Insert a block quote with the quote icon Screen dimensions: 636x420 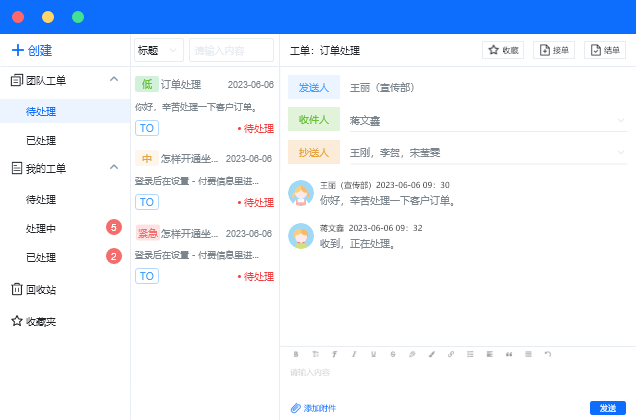click(509, 354)
